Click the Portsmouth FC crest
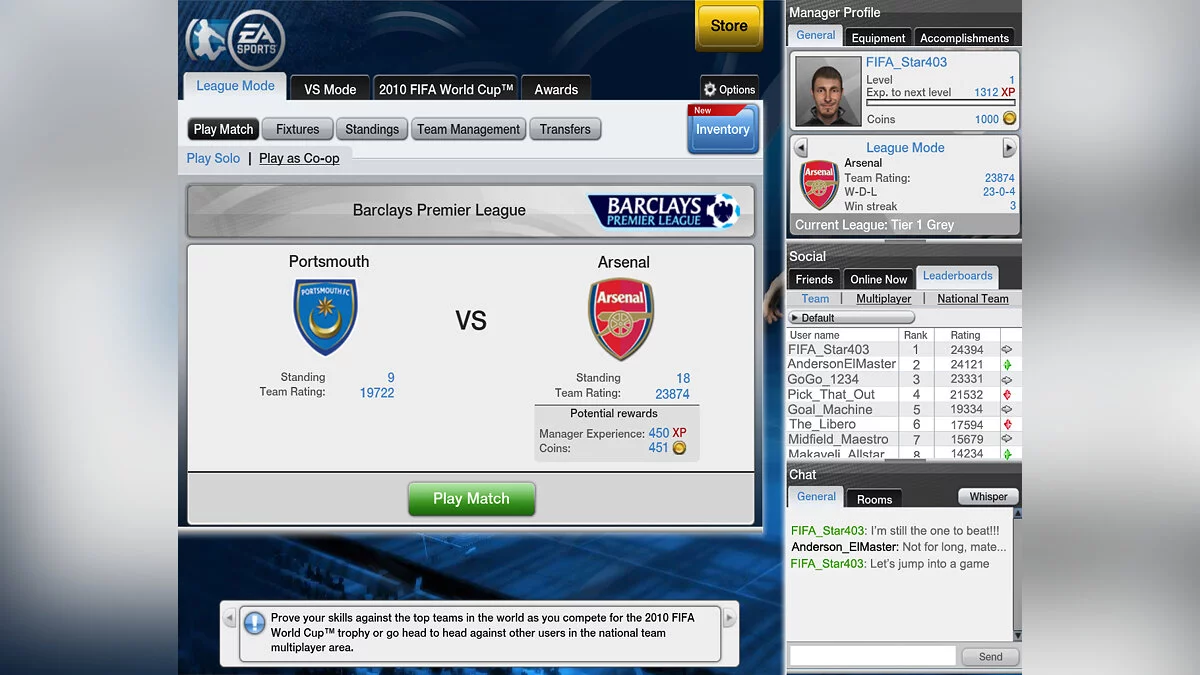 pyautogui.click(x=325, y=317)
